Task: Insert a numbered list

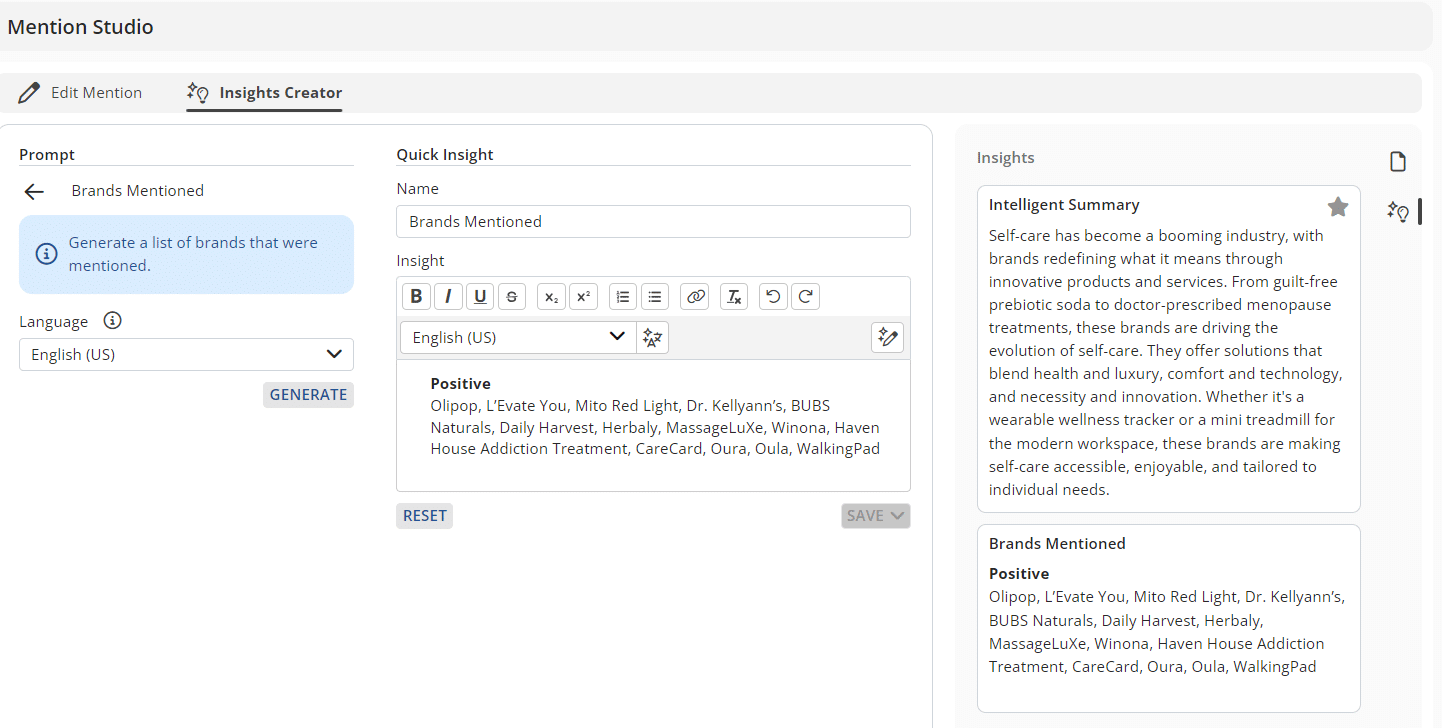Action: pyautogui.click(x=623, y=296)
